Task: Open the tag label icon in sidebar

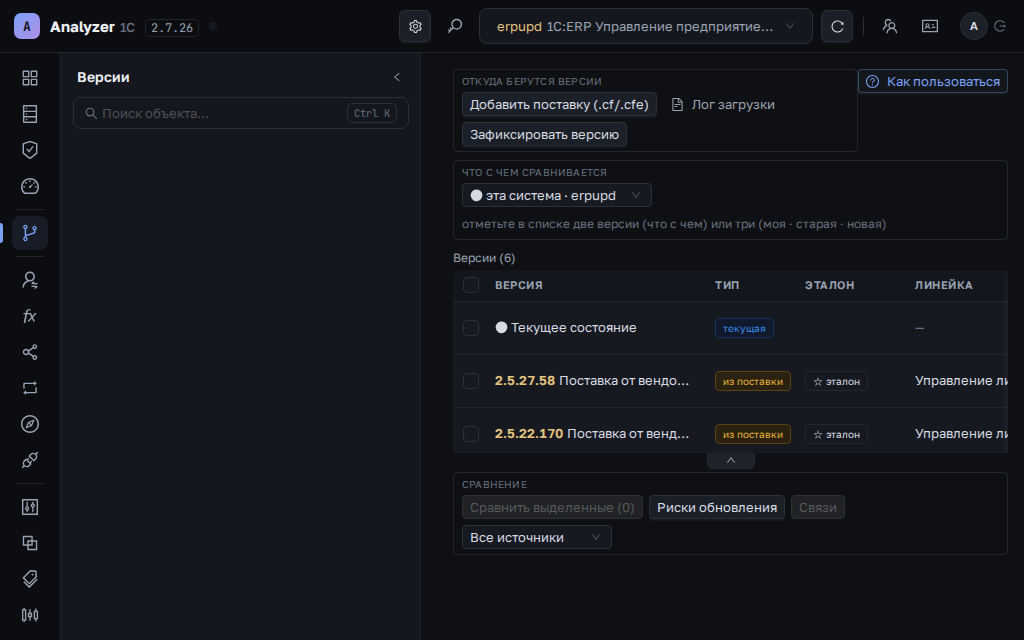Action: click(x=30, y=579)
